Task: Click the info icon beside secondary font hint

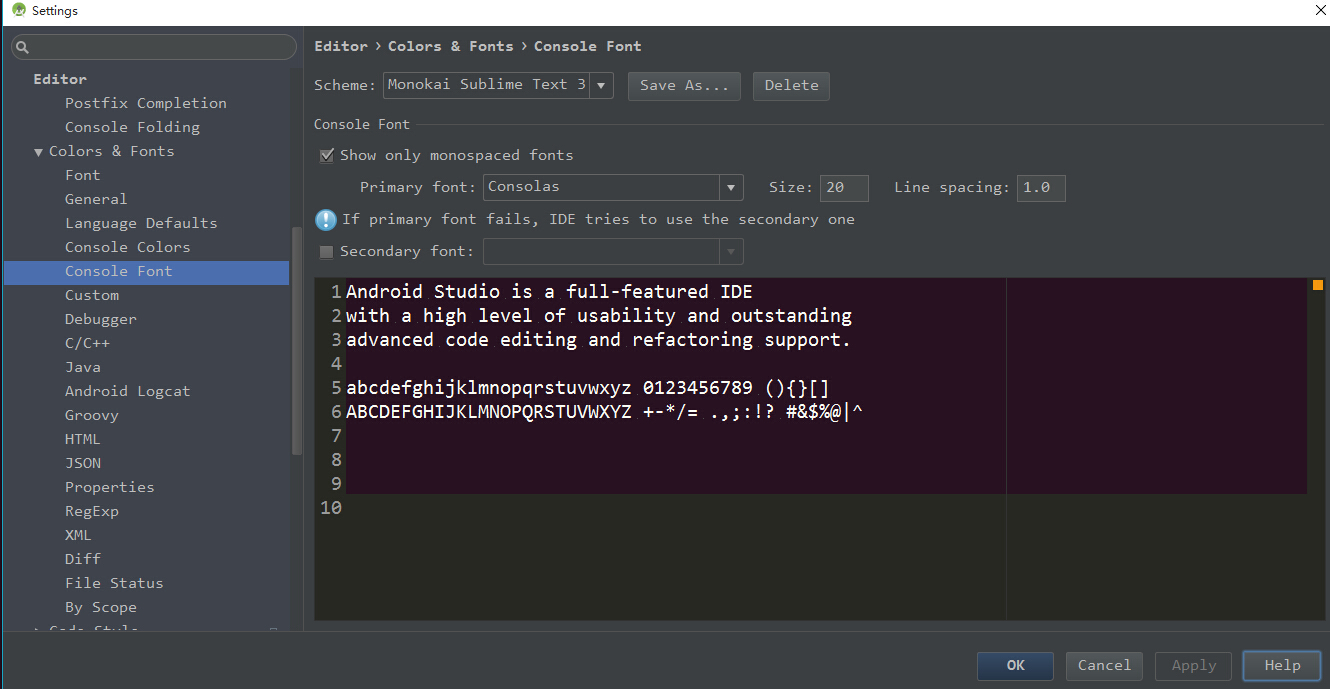Action: tap(326, 220)
